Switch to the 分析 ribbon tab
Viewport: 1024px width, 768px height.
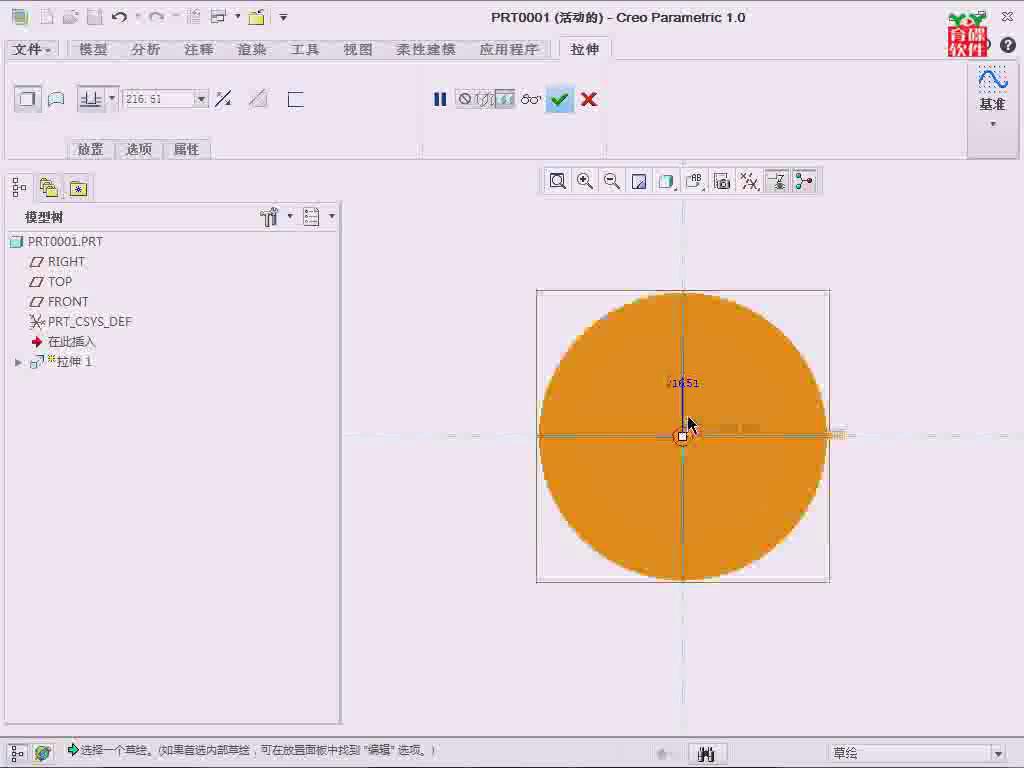[x=146, y=49]
